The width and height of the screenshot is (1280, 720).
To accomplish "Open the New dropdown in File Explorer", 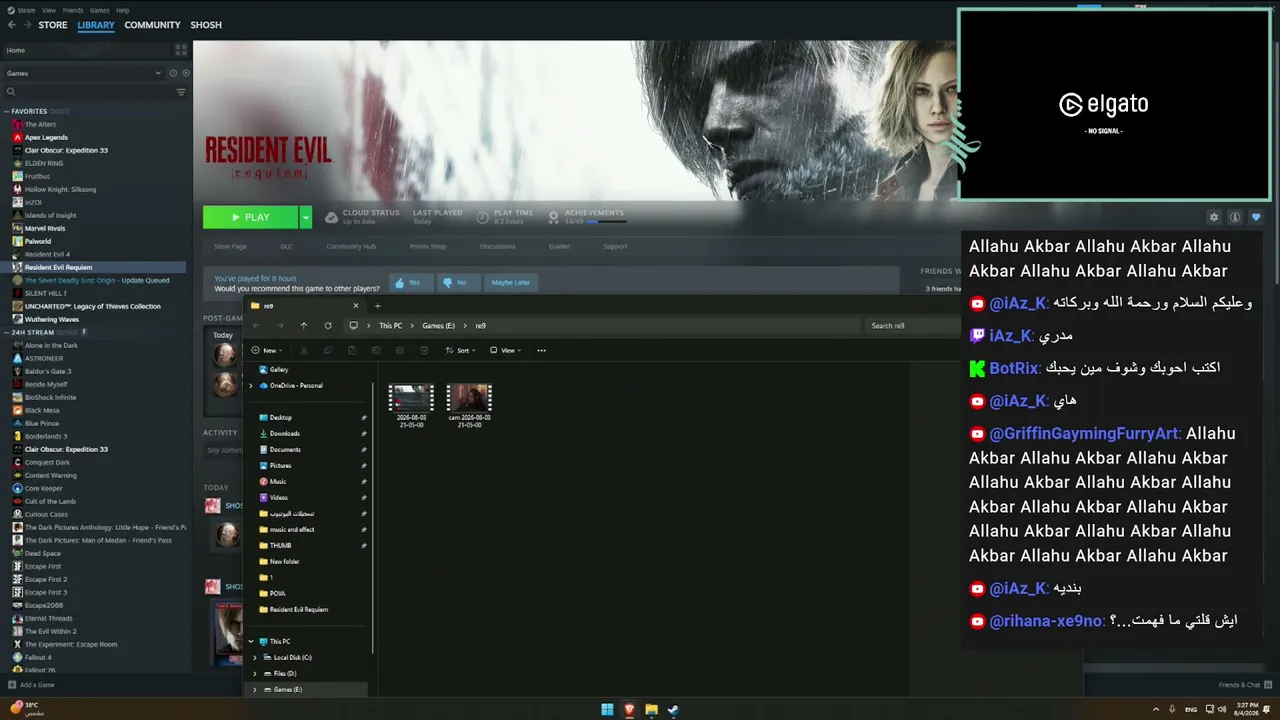I will (x=269, y=351).
